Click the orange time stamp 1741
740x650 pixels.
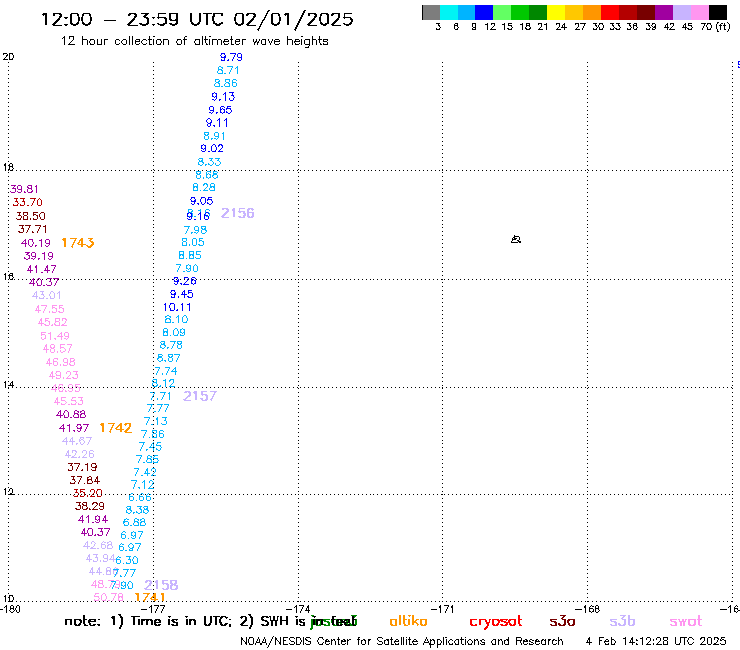click(x=150, y=597)
